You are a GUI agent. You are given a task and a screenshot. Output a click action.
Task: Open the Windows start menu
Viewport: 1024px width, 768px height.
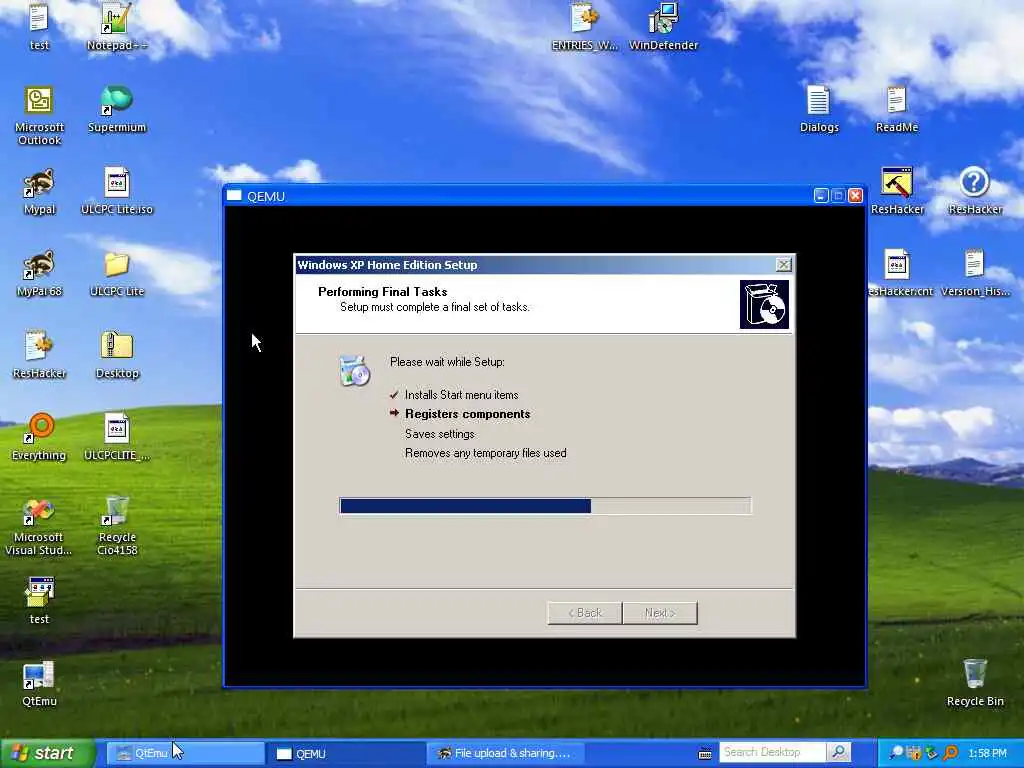[47, 754]
